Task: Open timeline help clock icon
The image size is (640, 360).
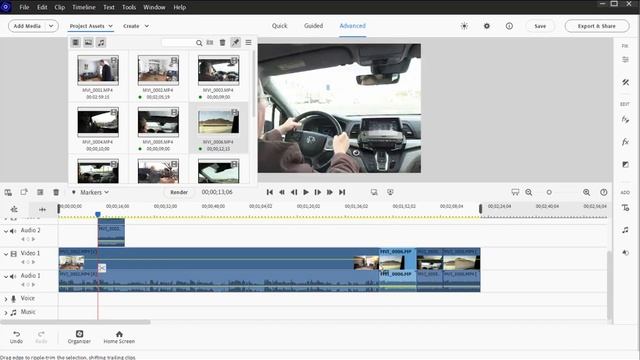Action: click(604, 192)
